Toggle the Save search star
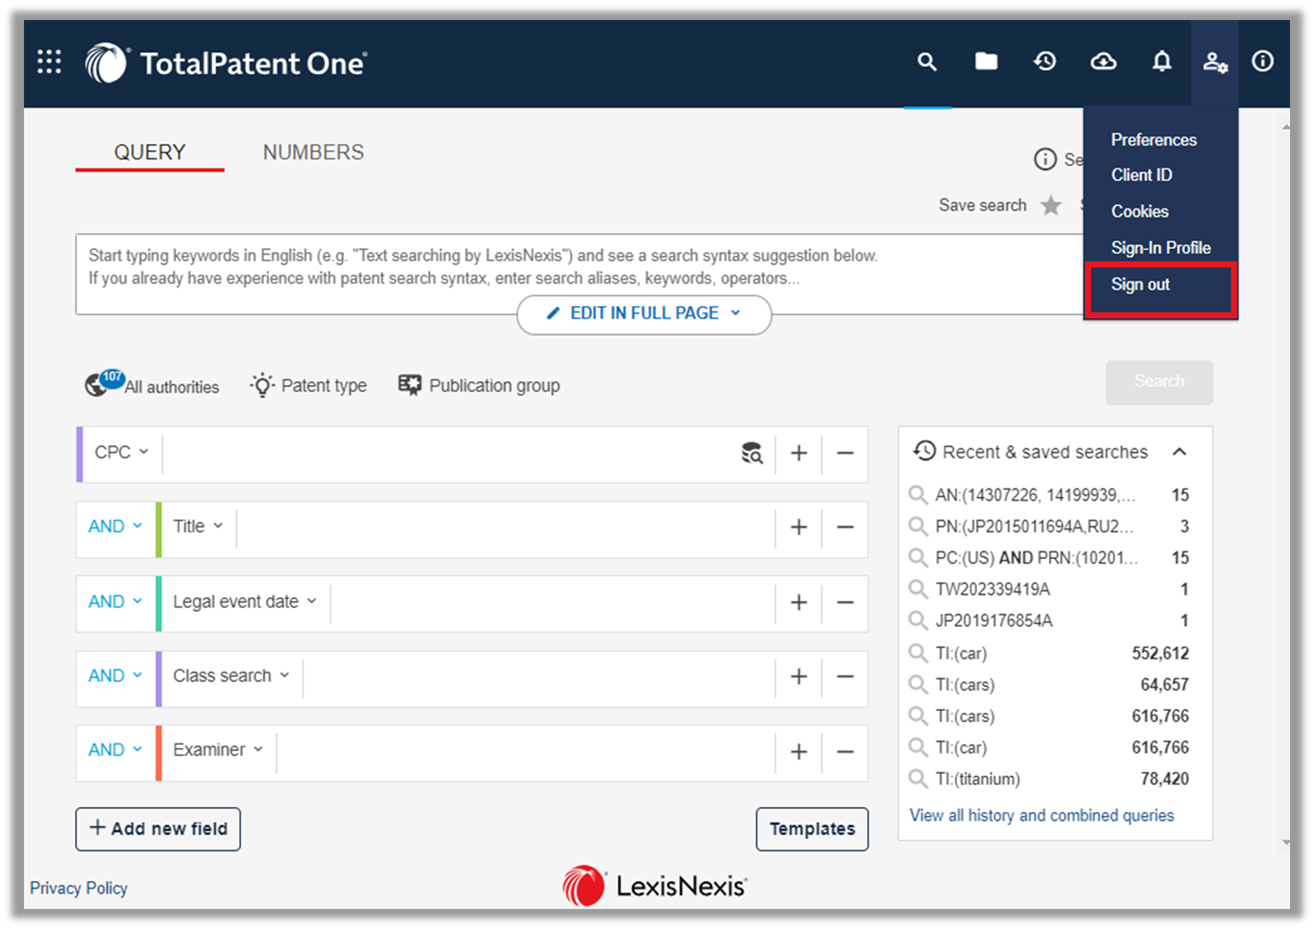The height and width of the screenshot is (929, 1314). 1051,205
